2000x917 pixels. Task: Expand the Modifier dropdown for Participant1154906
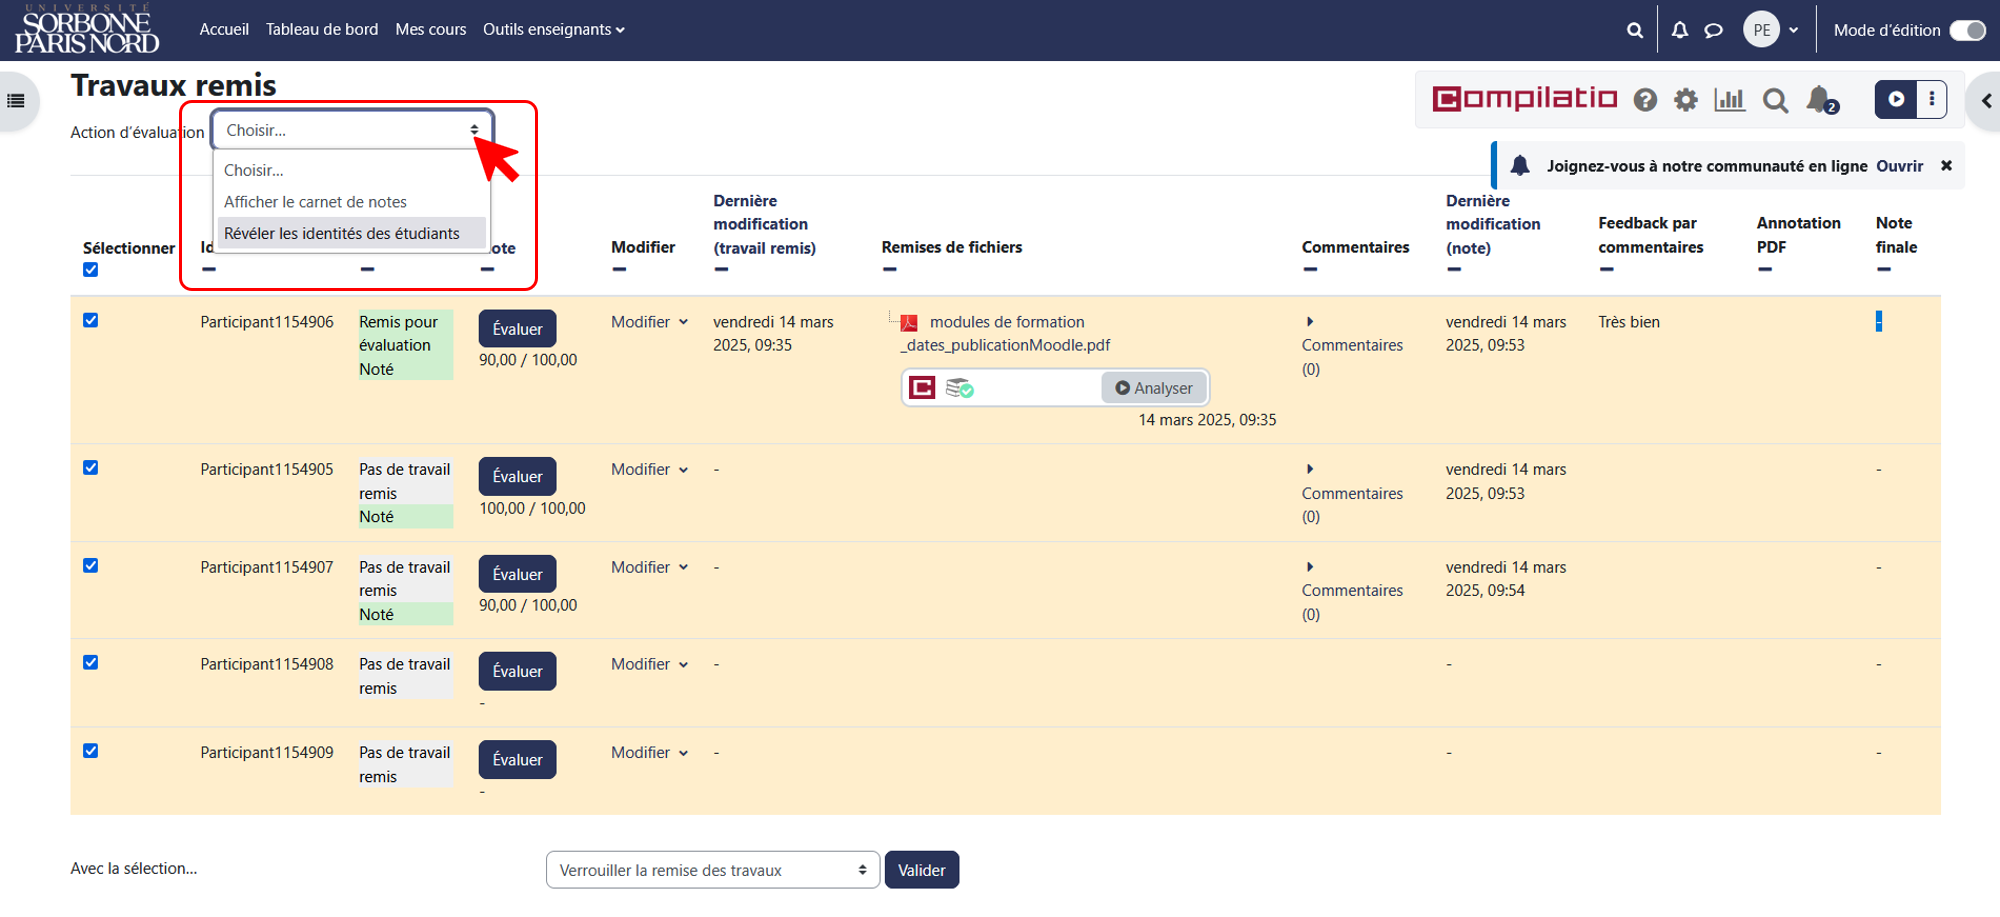(650, 322)
